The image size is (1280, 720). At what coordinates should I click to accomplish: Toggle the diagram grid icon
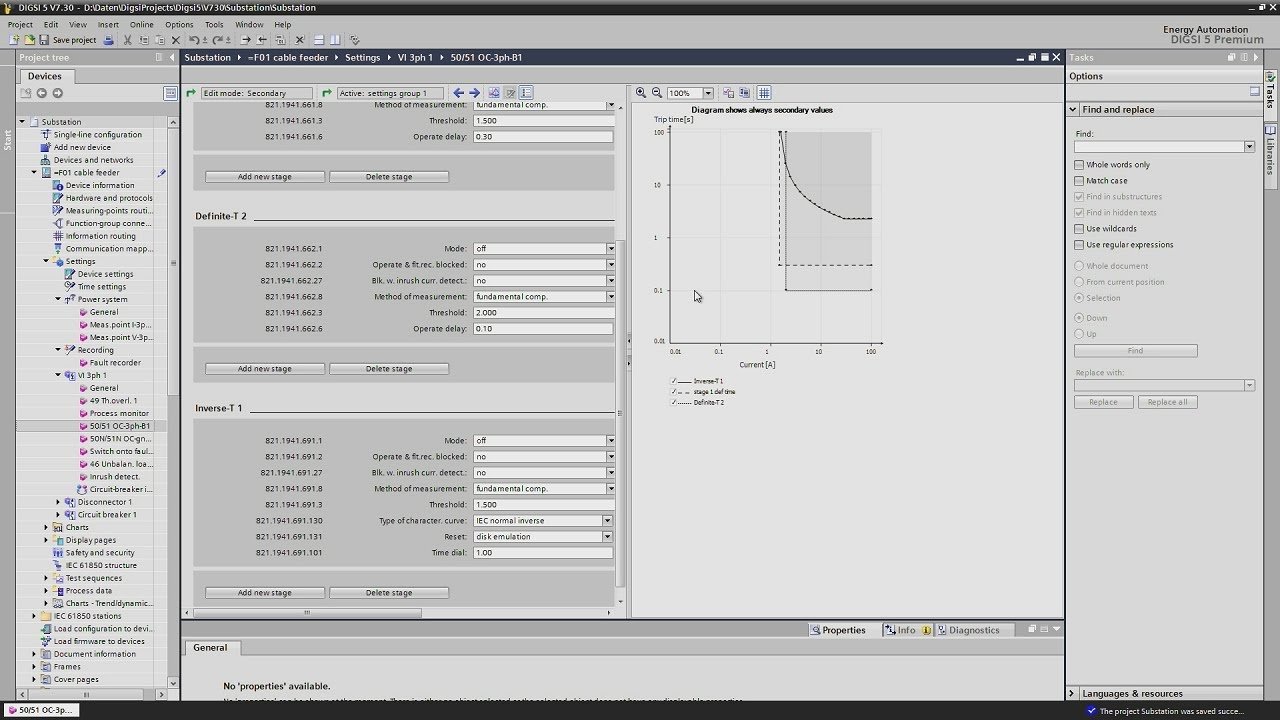pyautogui.click(x=764, y=93)
